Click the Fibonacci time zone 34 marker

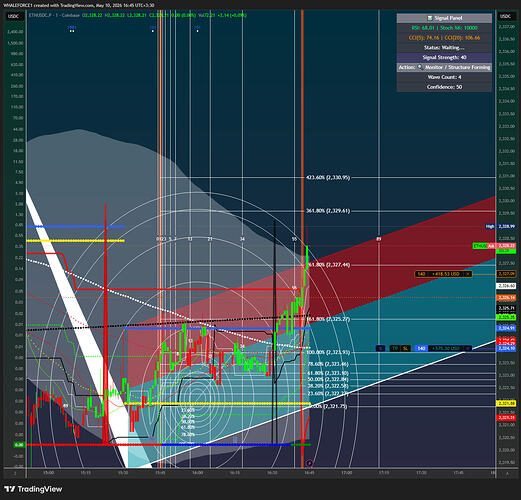tap(242, 239)
